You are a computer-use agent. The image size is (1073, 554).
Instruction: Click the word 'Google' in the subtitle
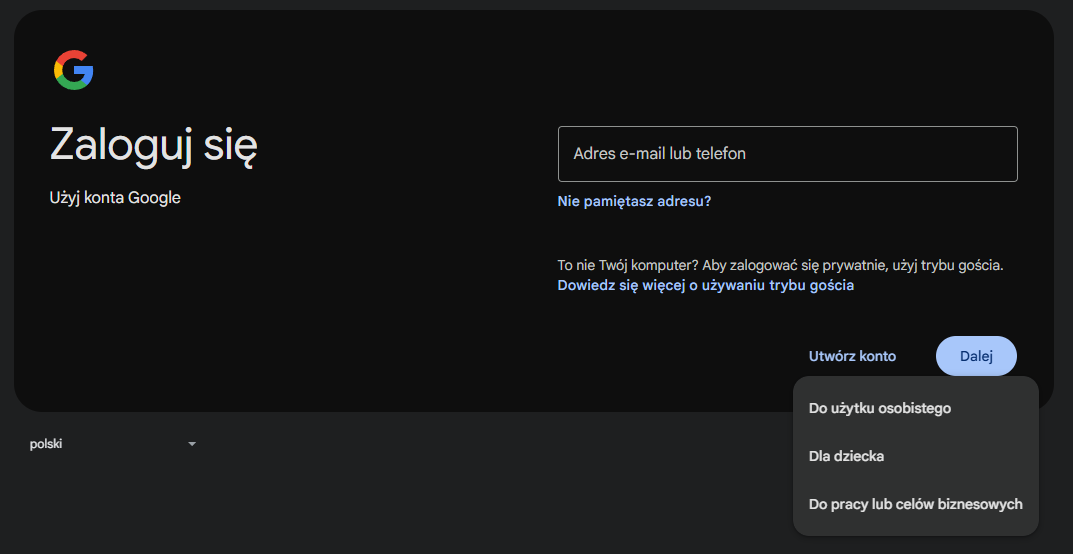pos(154,198)
